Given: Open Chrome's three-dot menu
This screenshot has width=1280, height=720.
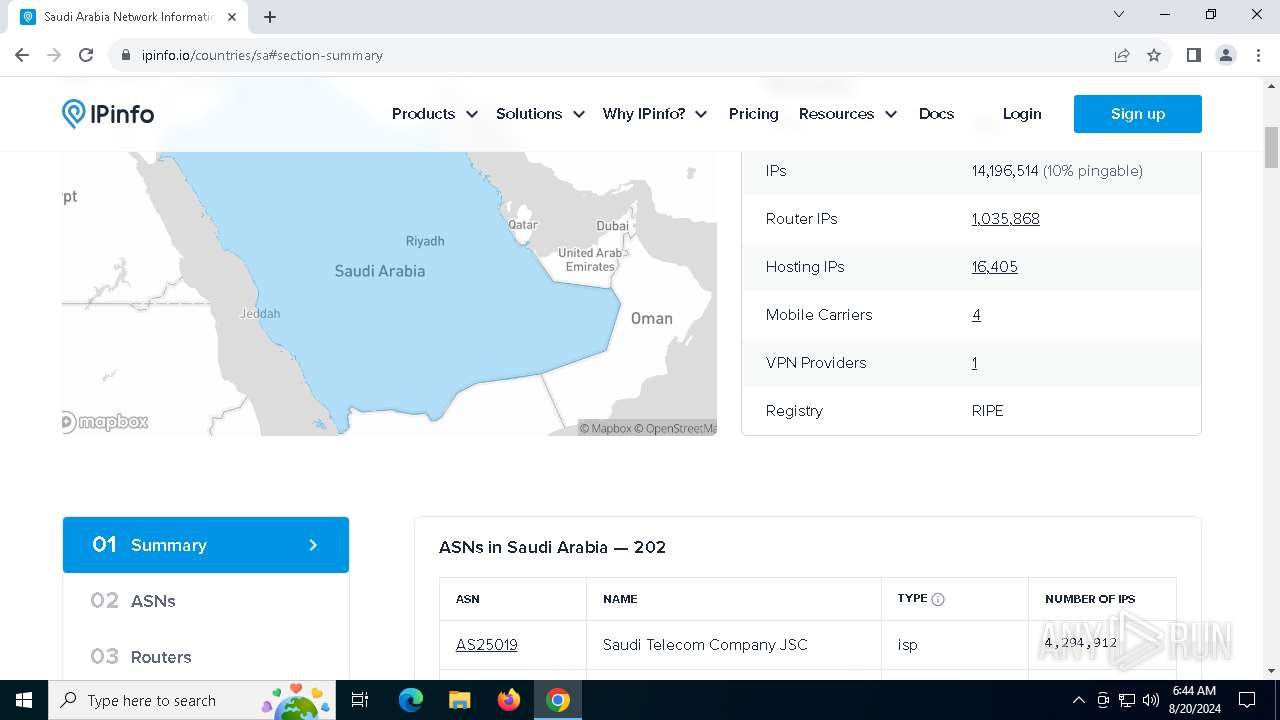Looking at the screenshot, I should pos(1257,55).
